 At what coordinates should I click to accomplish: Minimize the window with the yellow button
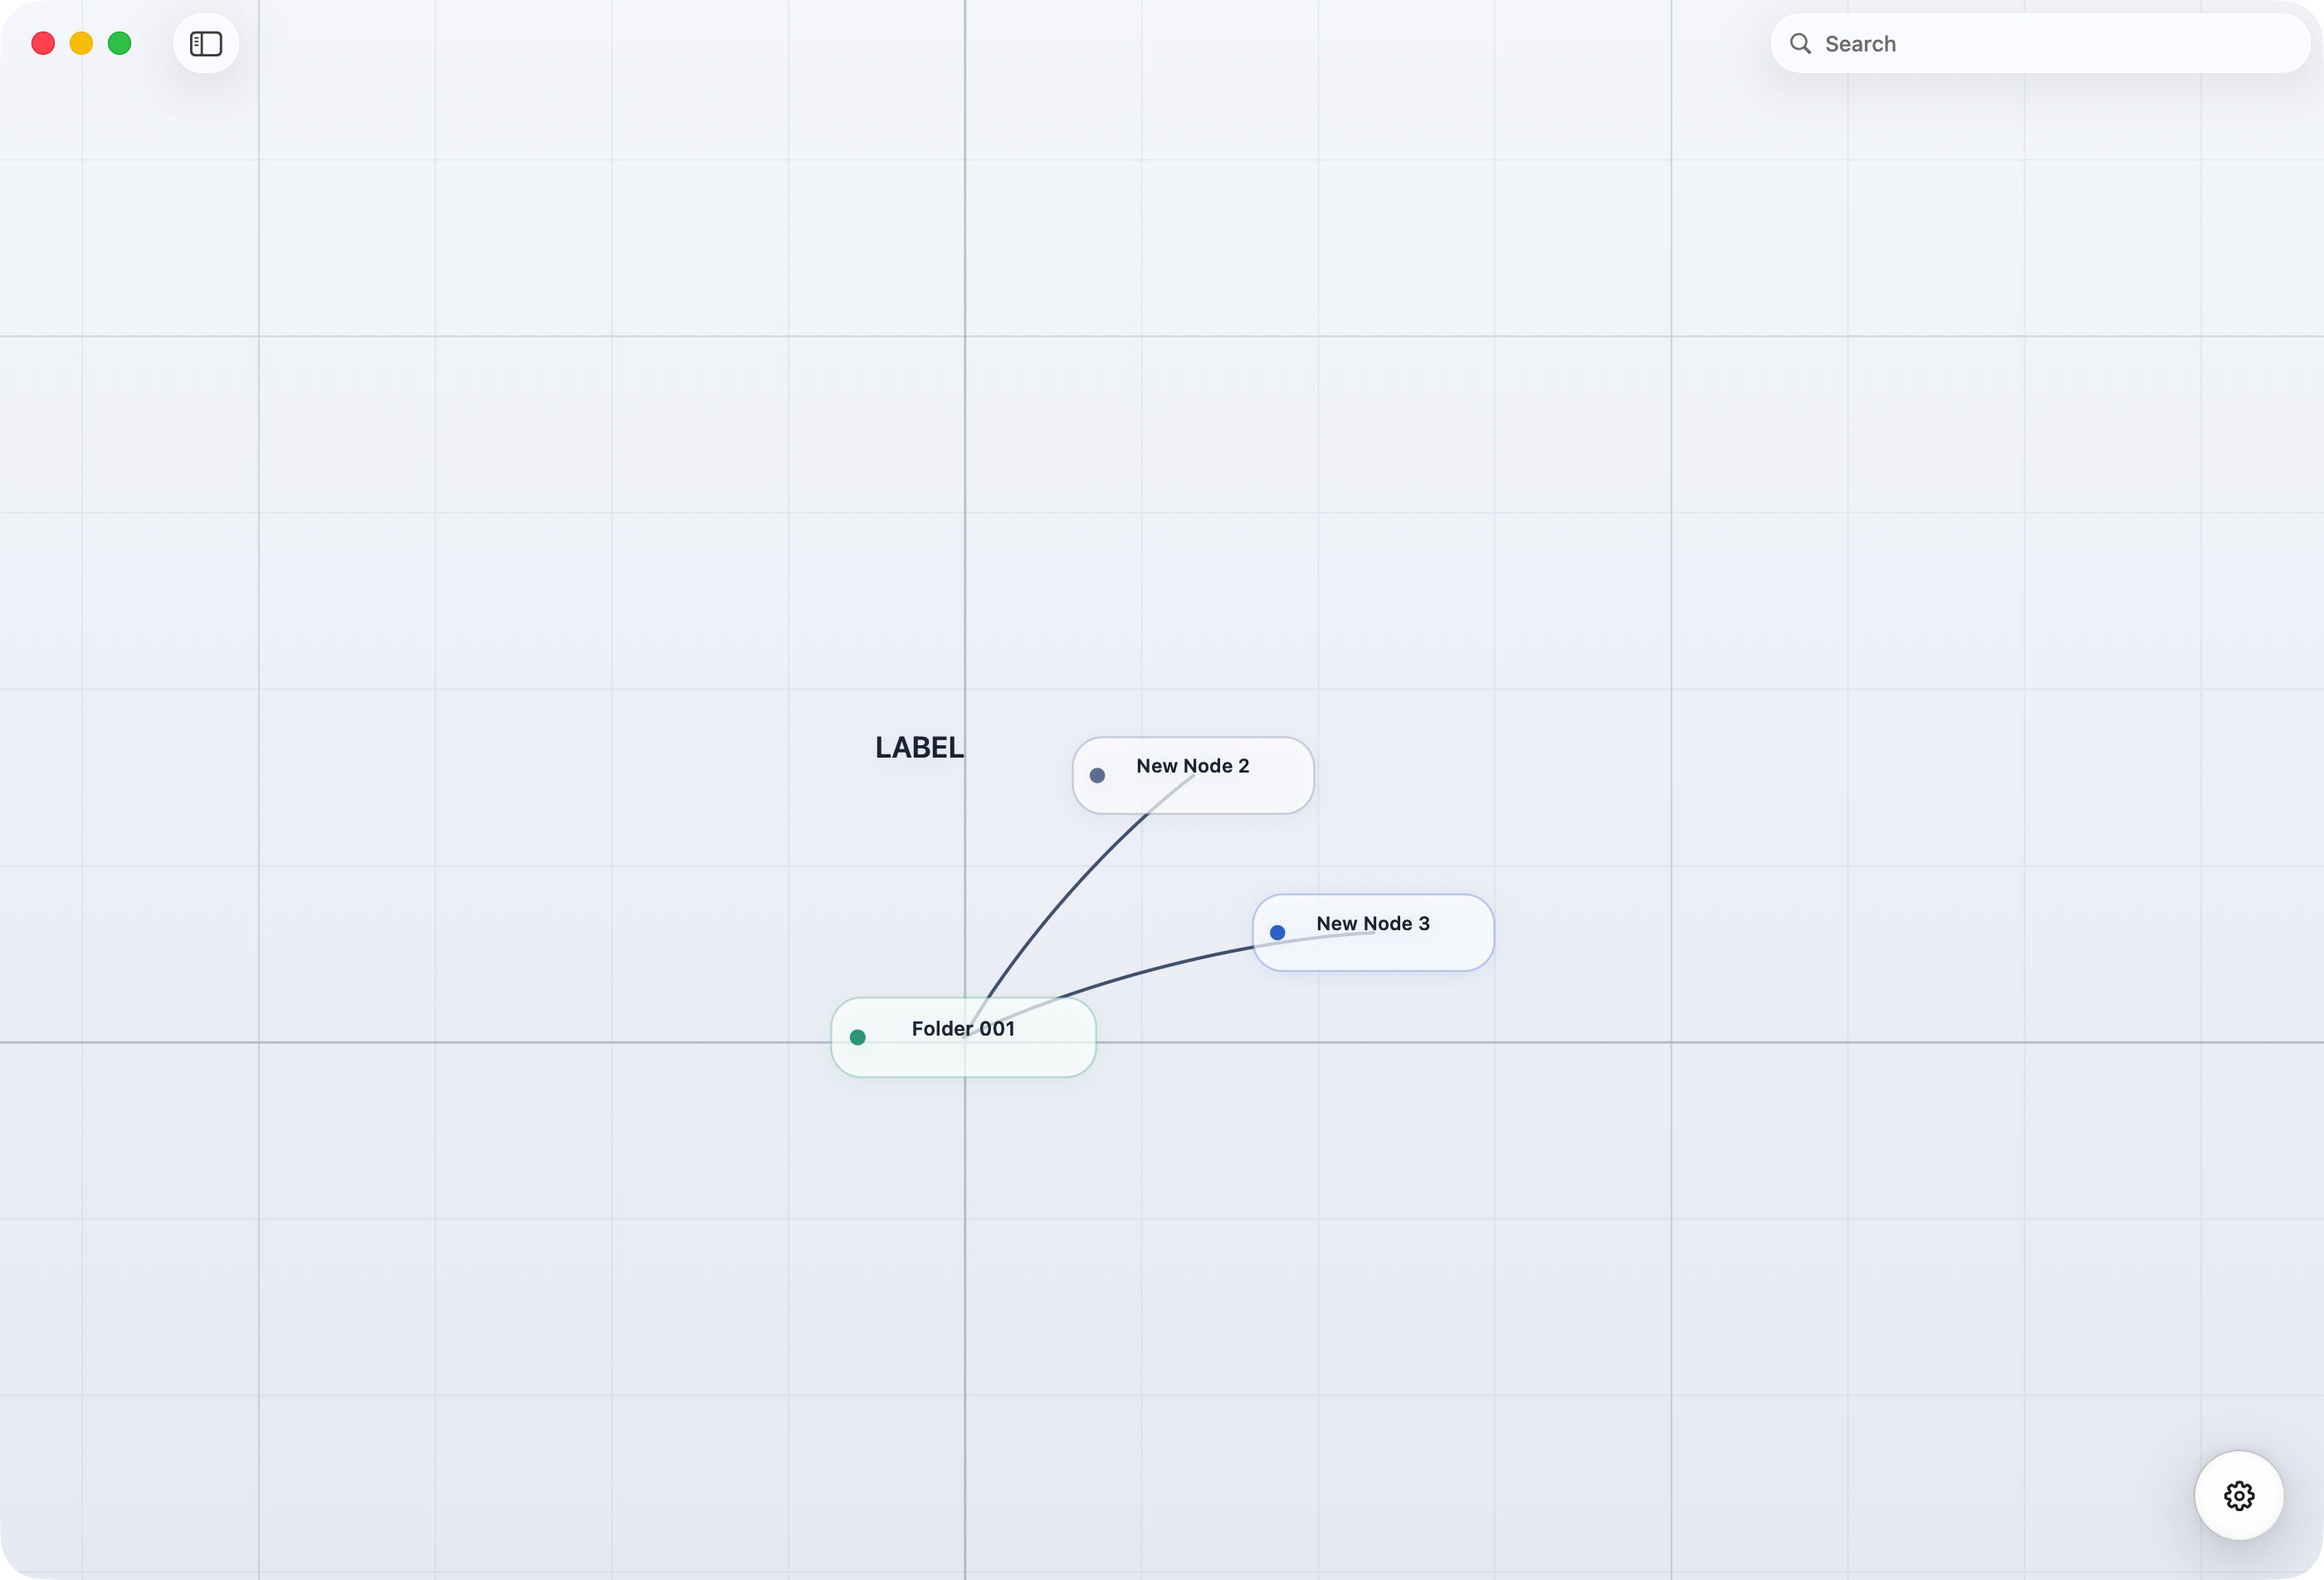click(x=81, y=44)
